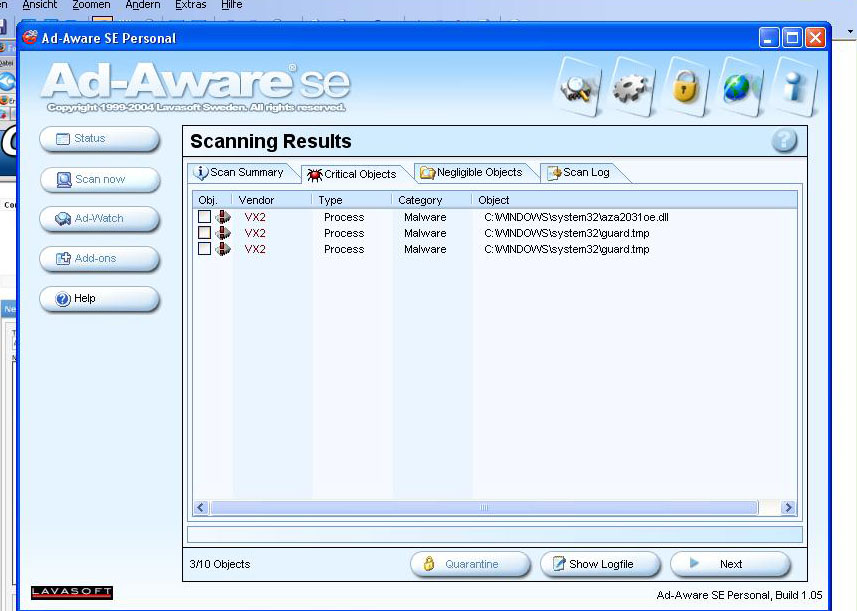Image resolution: width=857 pixels, height=611 pixels.
Task: Sort results by the Category column header
Action: coord(432,200)
